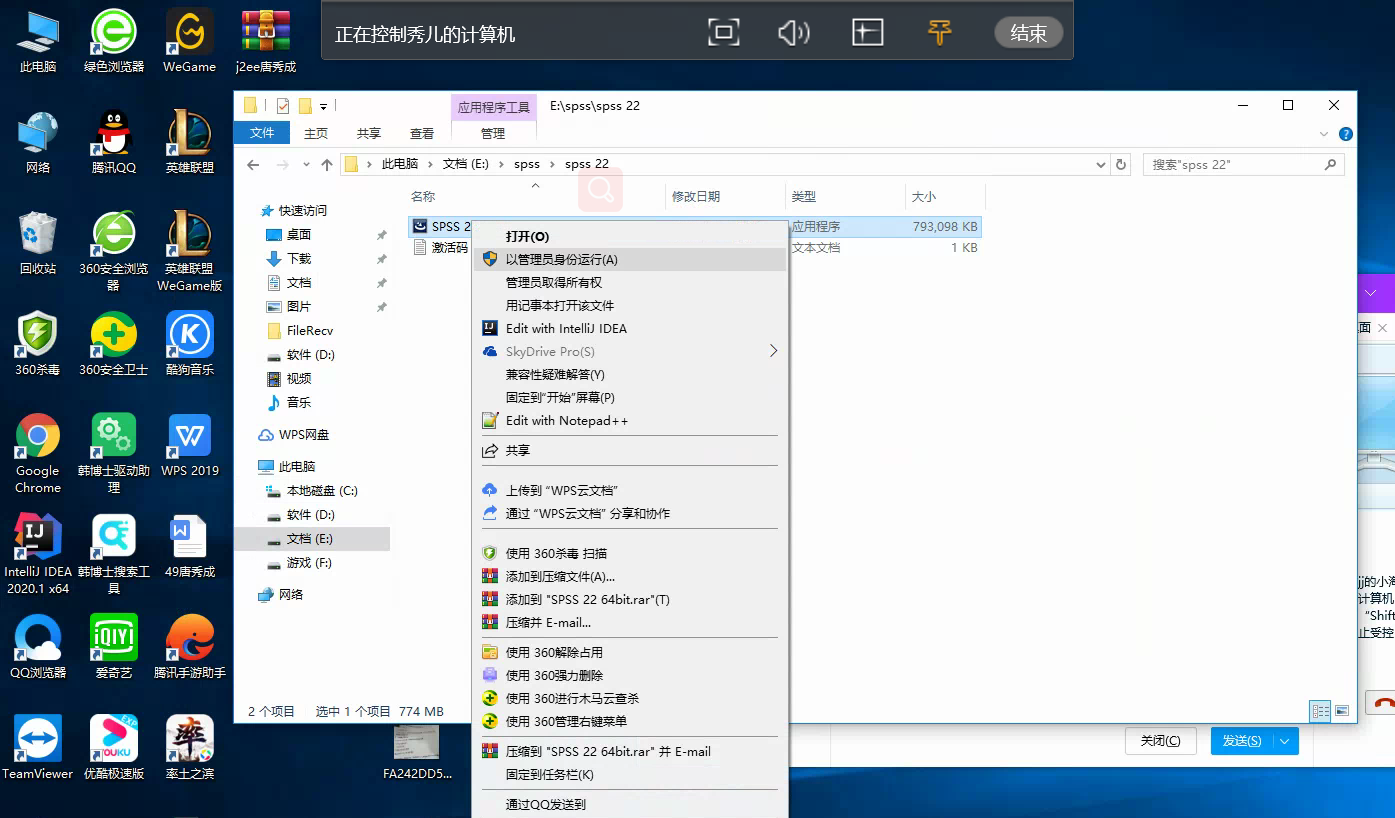Click 结束 to end remote control
Viewport: 1395px width, 818px height.
coord(1028,33)
